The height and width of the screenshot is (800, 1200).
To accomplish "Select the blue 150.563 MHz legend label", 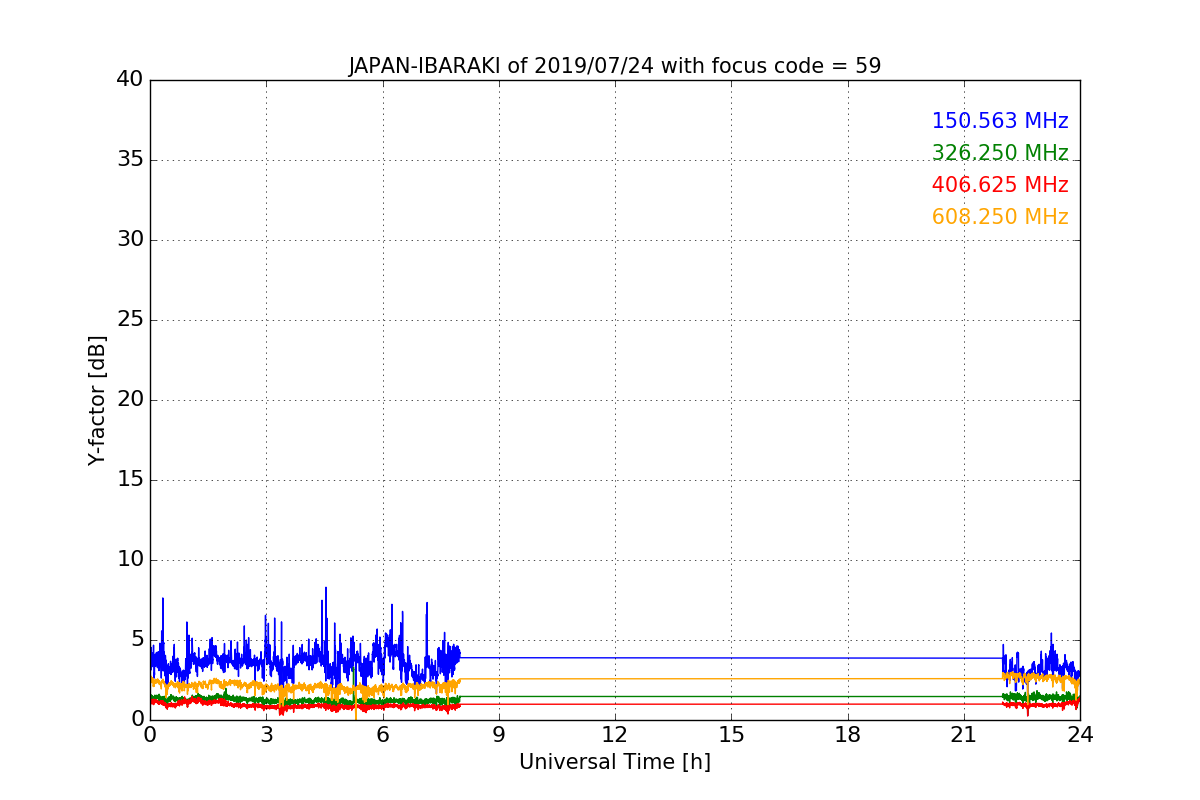I will click(999, 121).
